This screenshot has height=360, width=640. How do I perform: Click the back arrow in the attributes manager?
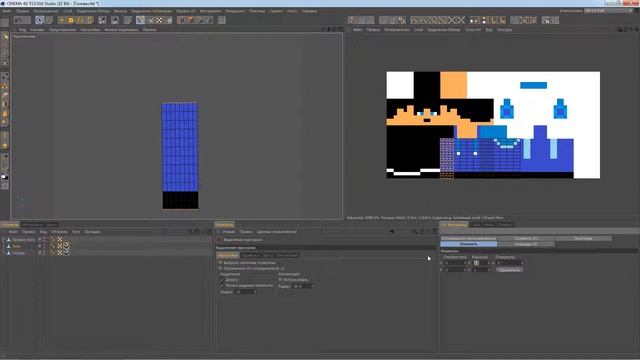point(391,231)
